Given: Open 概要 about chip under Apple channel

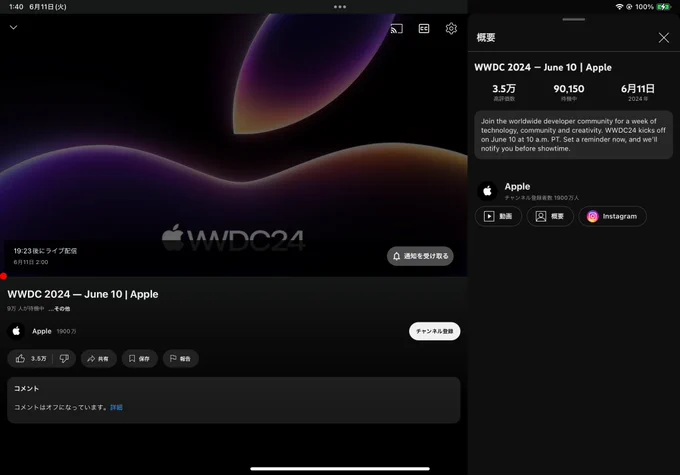Looking at the screenshot, I should [x=550, y=216].
